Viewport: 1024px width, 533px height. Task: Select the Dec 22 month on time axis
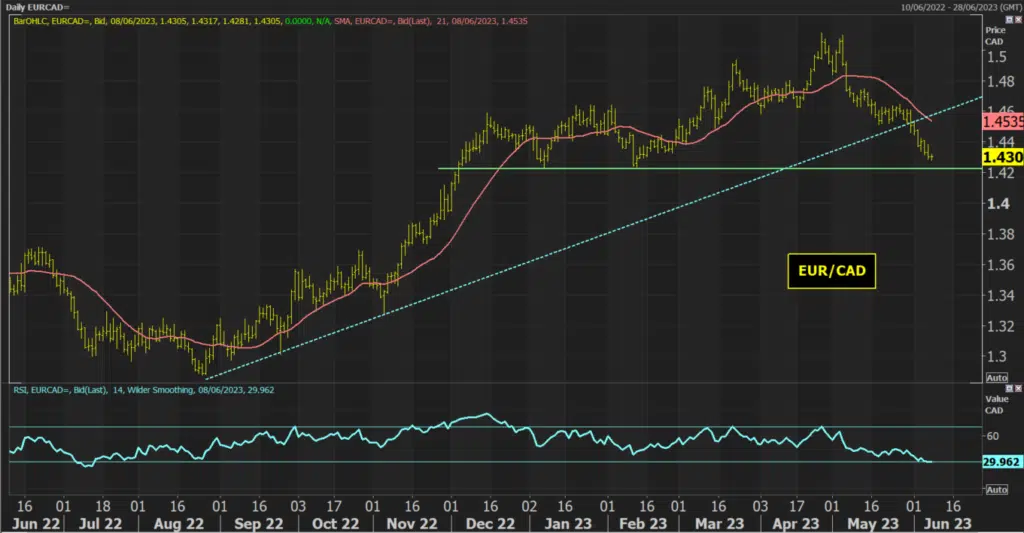tap(490, 524)
